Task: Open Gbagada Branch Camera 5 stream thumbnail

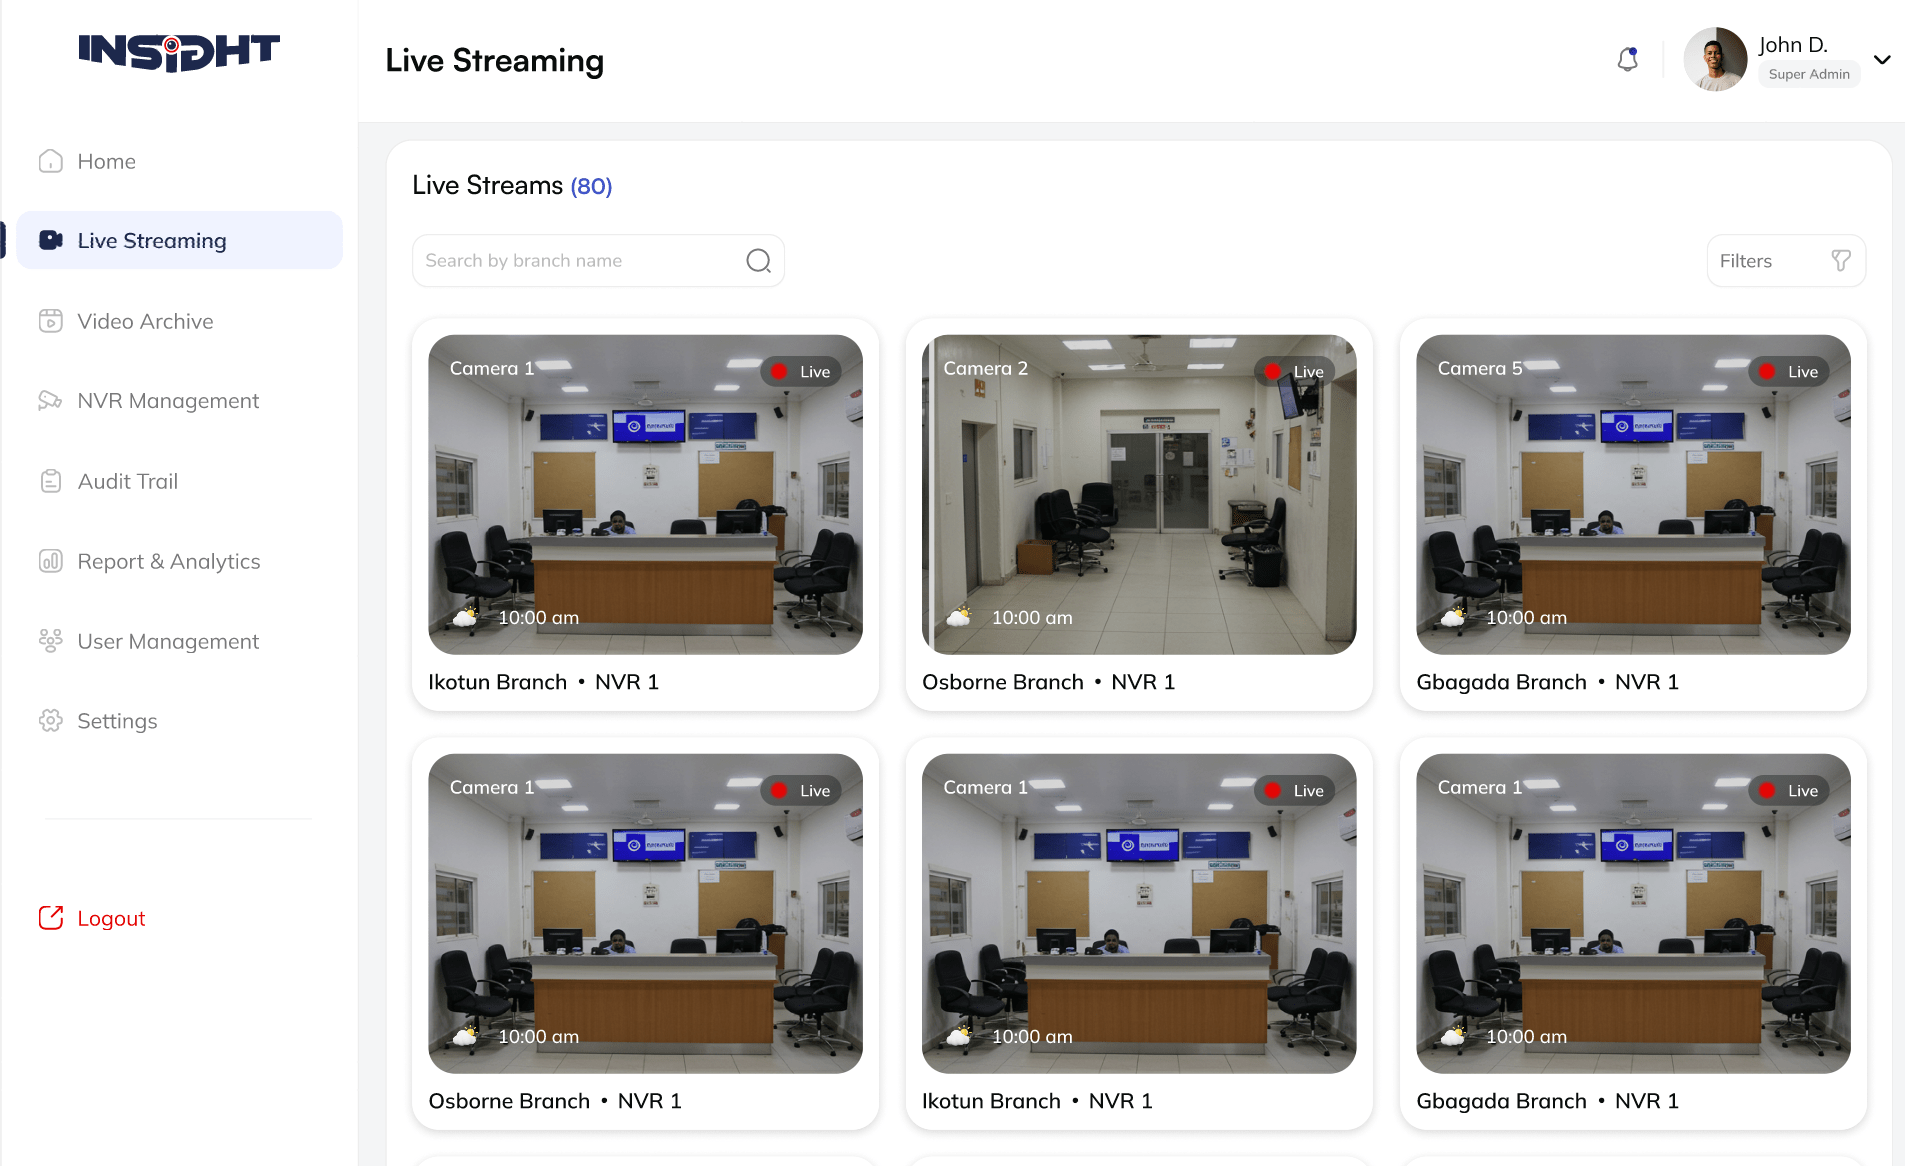Action: [1632, 495]
